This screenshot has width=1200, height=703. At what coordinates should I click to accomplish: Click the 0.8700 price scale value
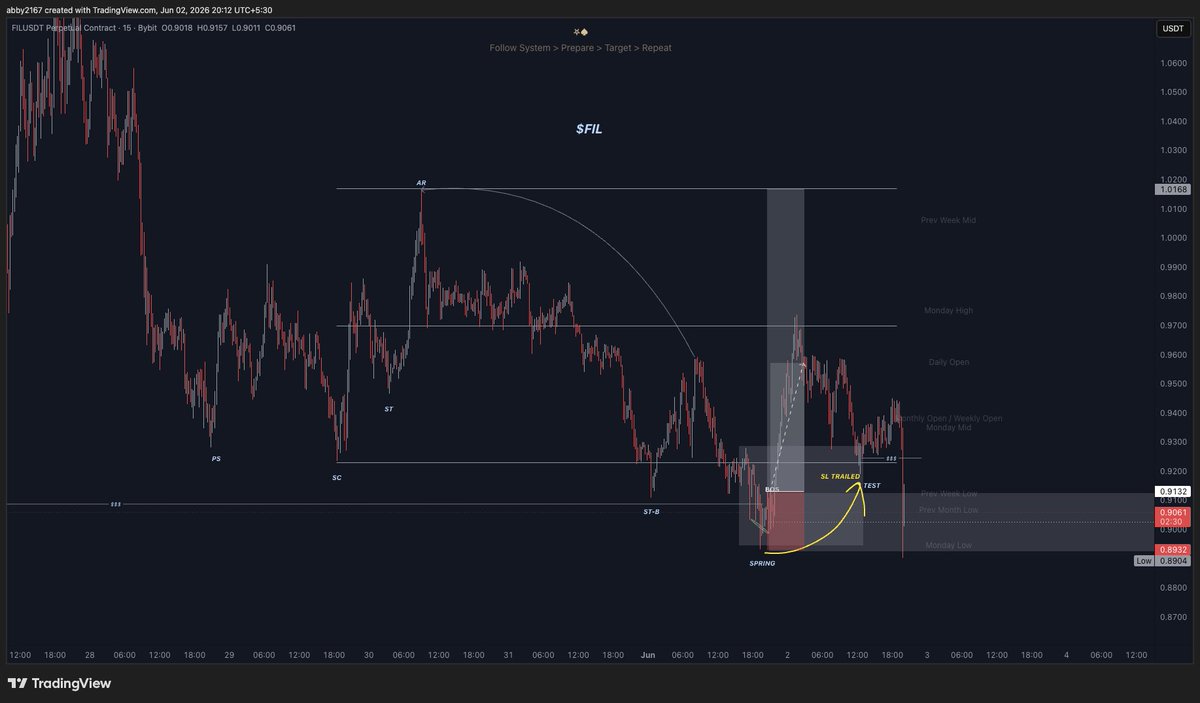(1174, 618)
